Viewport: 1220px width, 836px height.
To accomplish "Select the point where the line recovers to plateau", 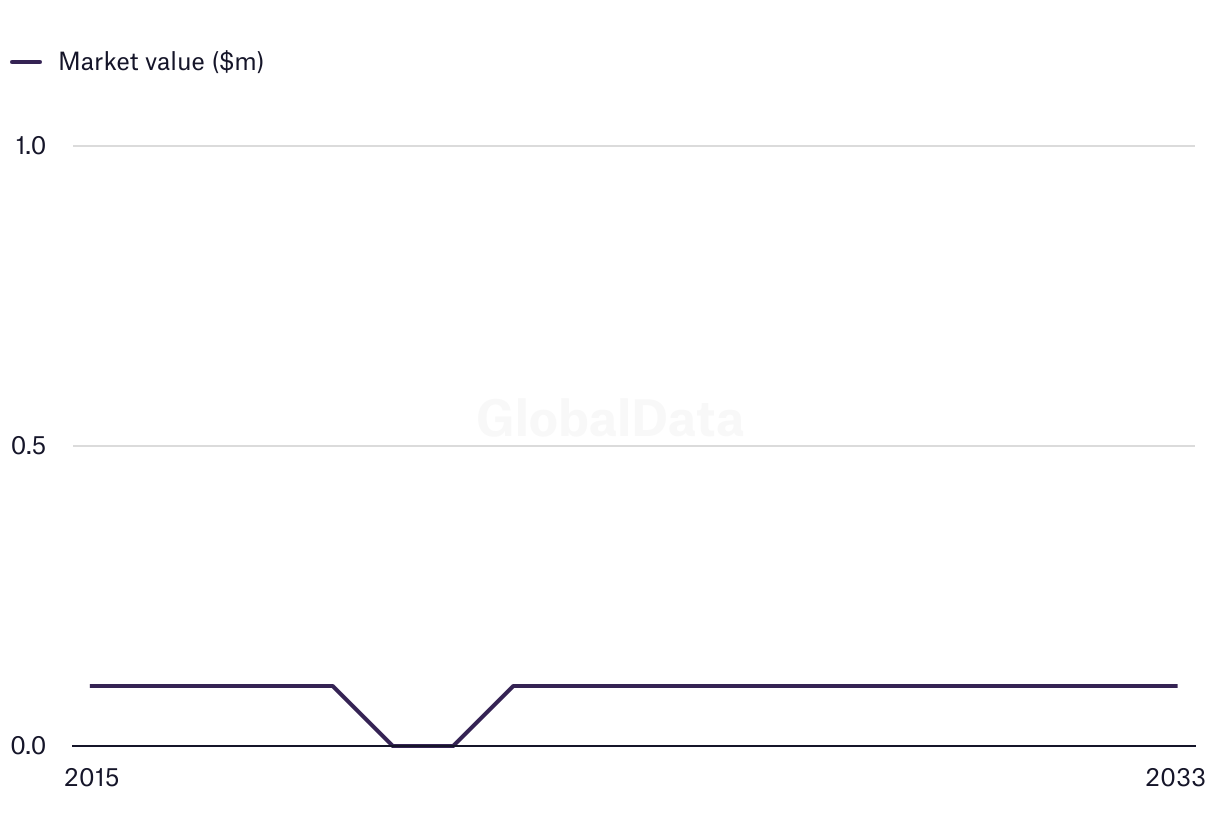I will coord(513,686).
